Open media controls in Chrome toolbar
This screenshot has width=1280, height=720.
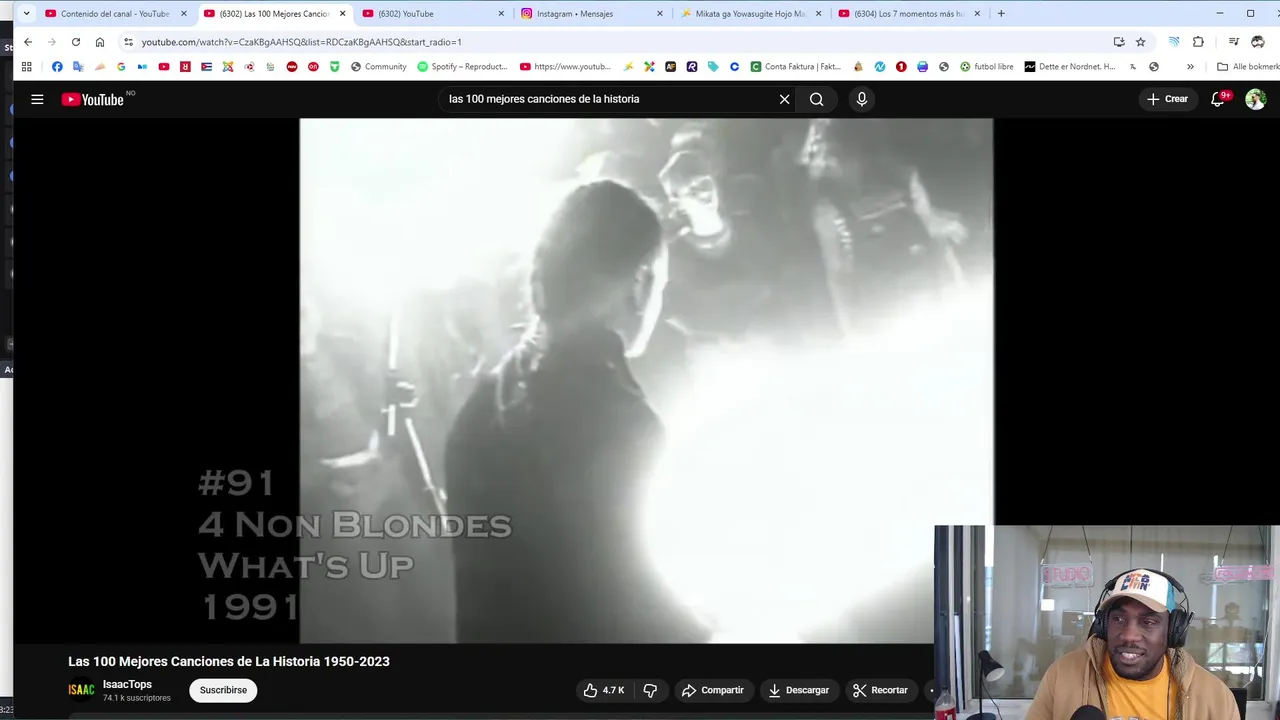point(1234,42)
